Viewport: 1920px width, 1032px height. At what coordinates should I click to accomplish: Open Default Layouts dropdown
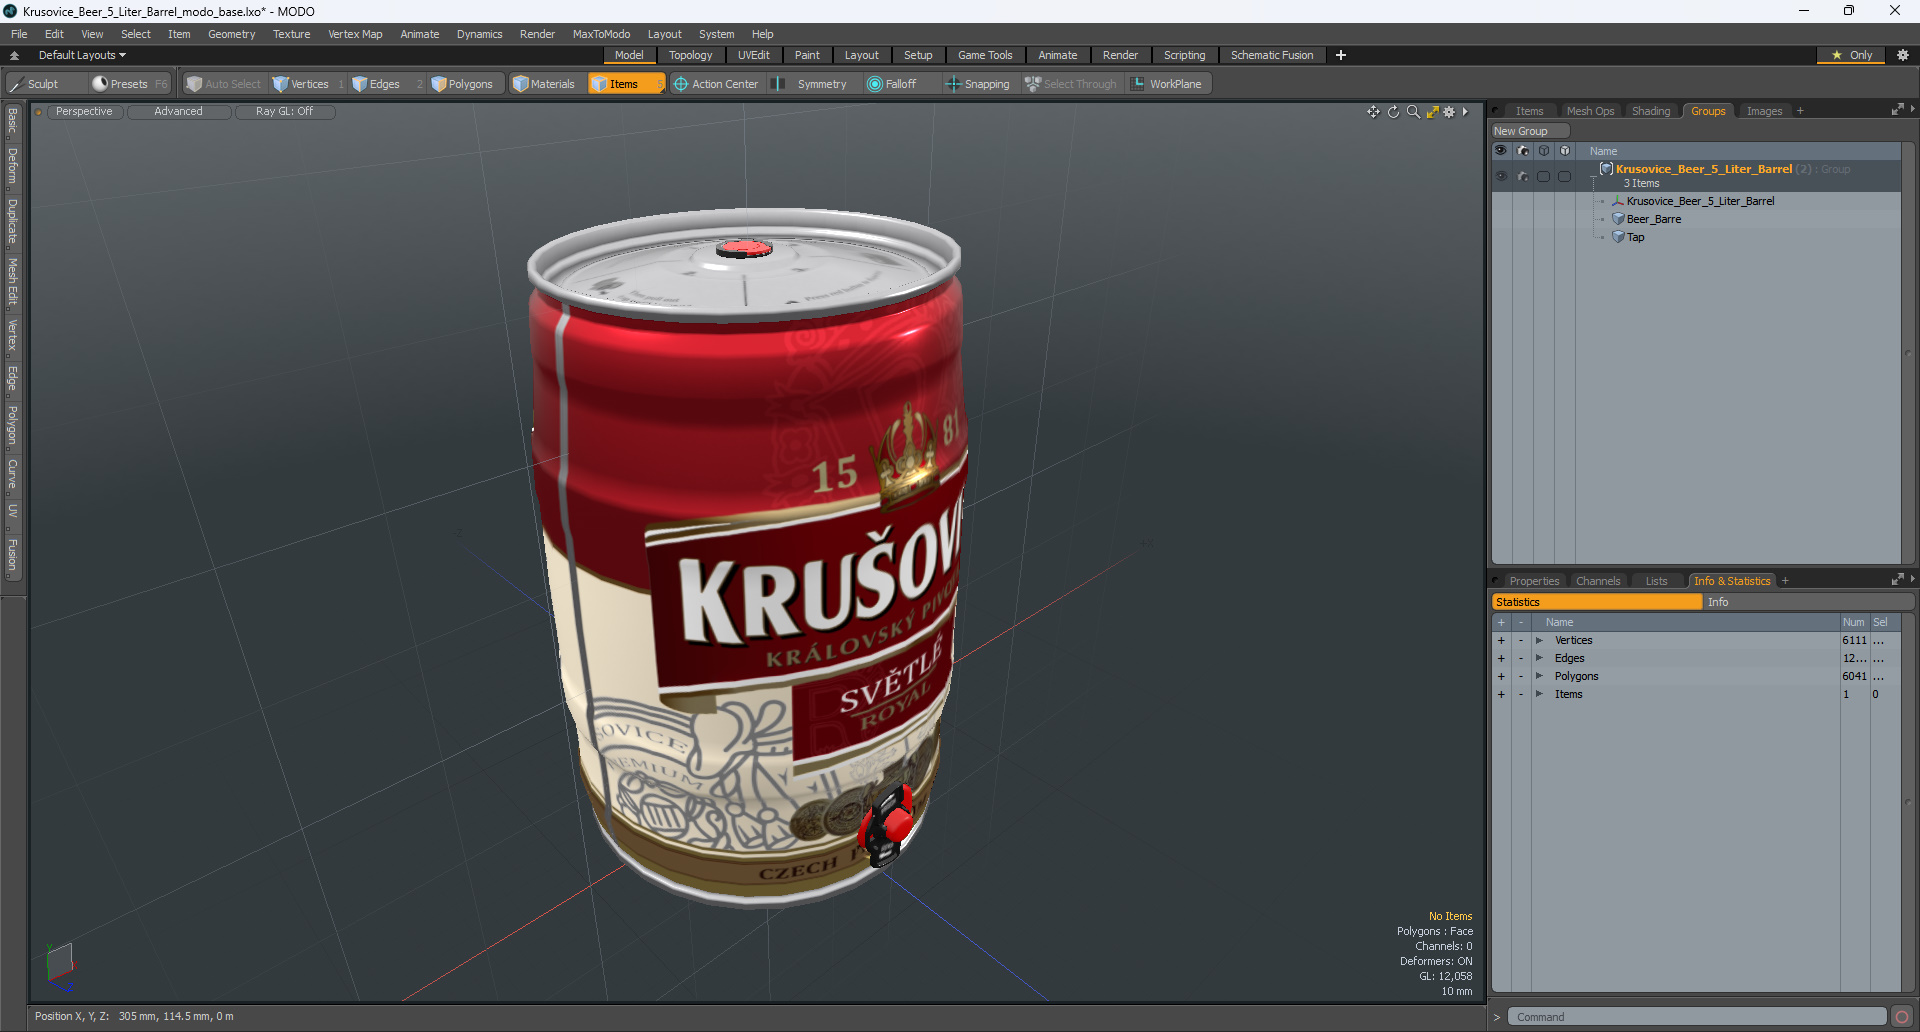pyautogui.click(x=82, y=55)
